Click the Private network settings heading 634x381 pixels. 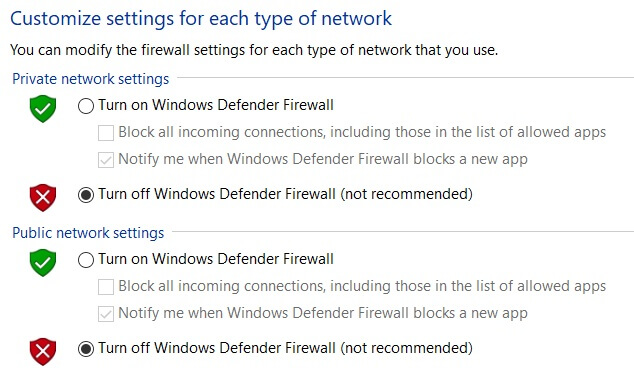[91, 79]
